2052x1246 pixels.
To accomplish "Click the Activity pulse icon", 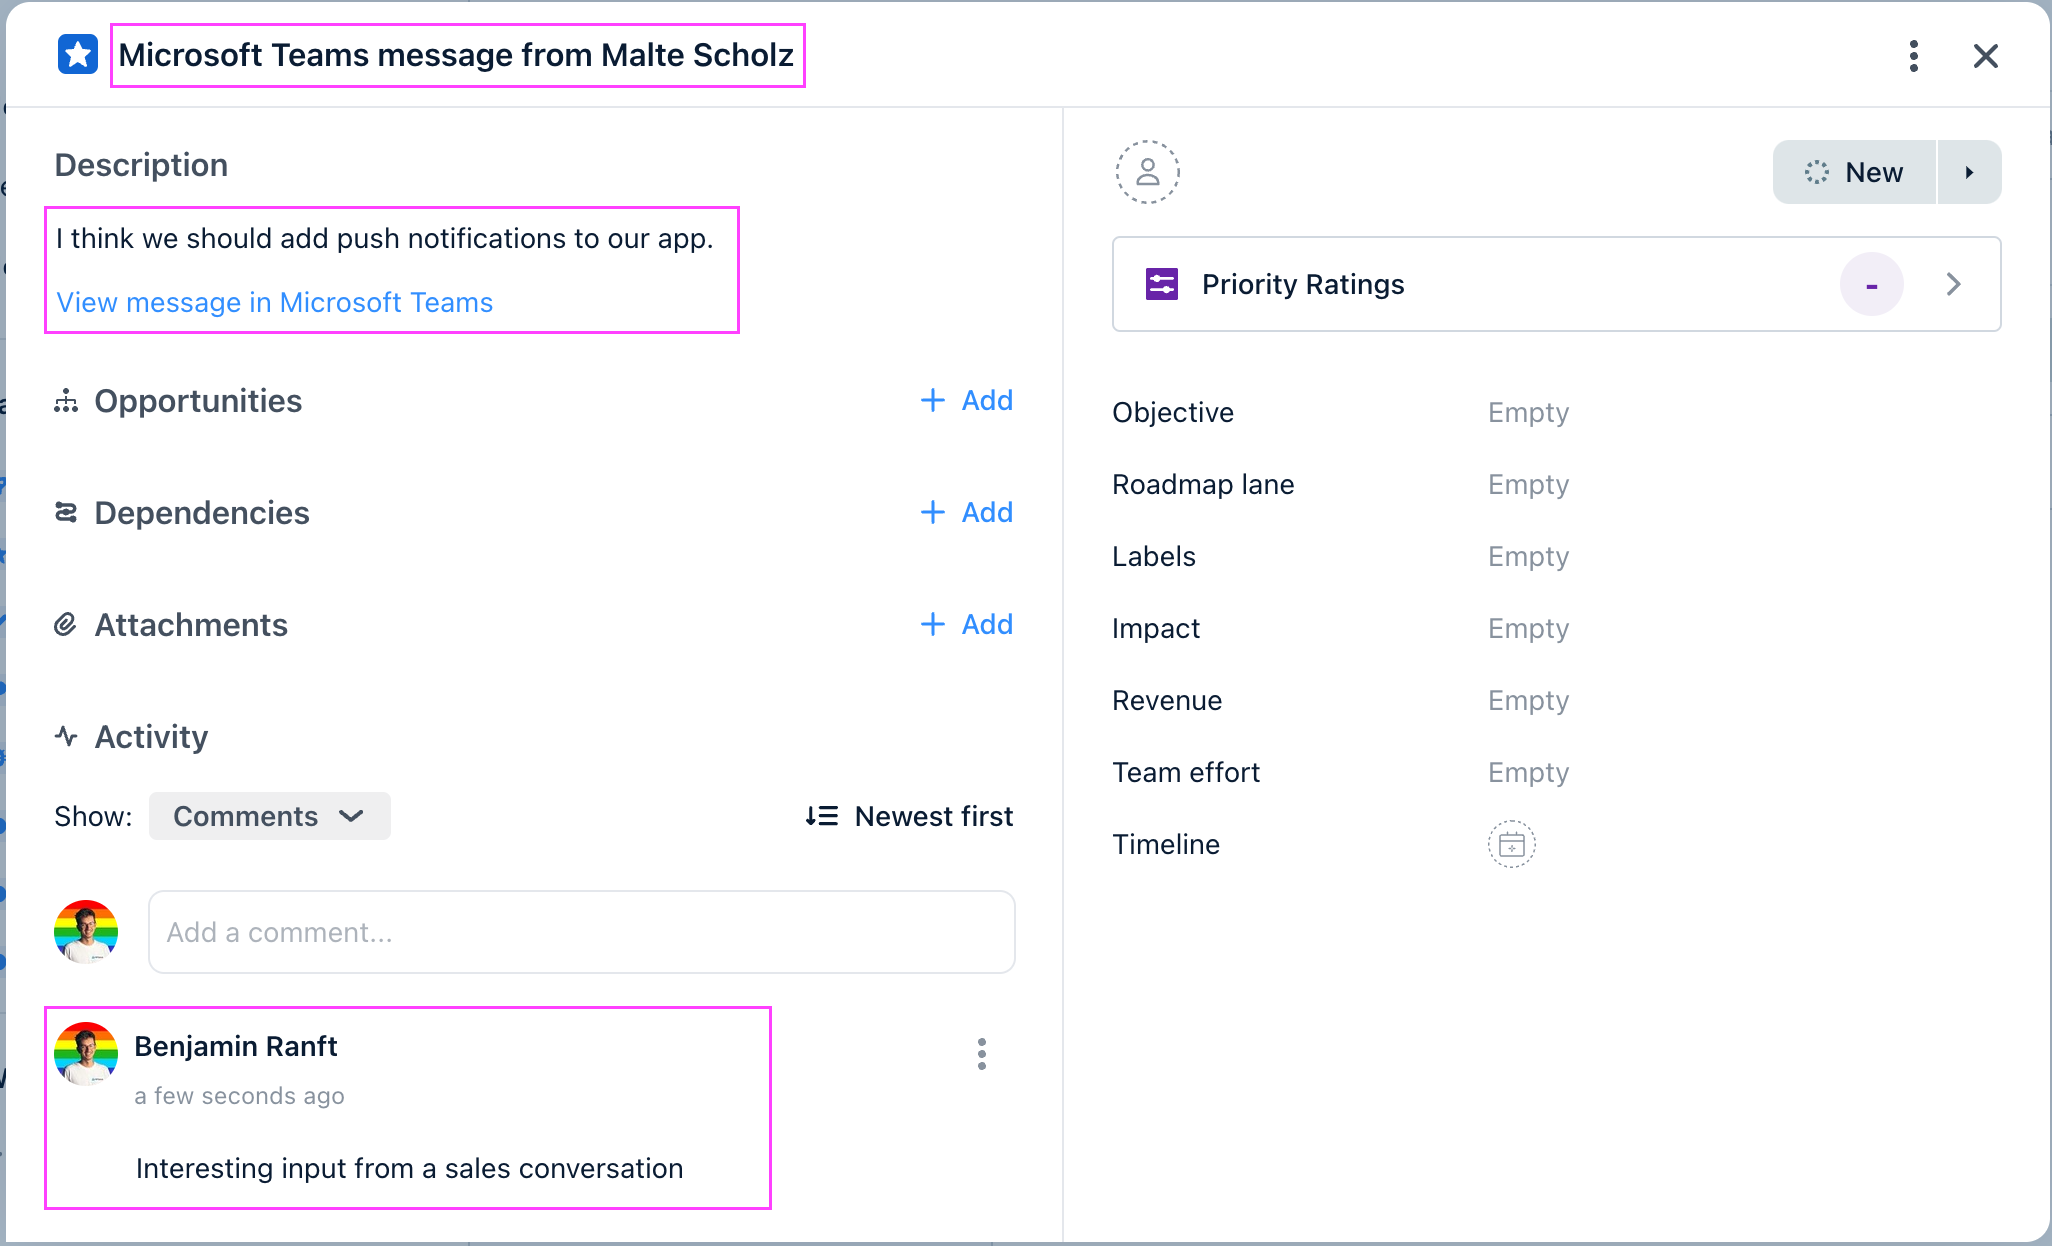I will [66, 737].
